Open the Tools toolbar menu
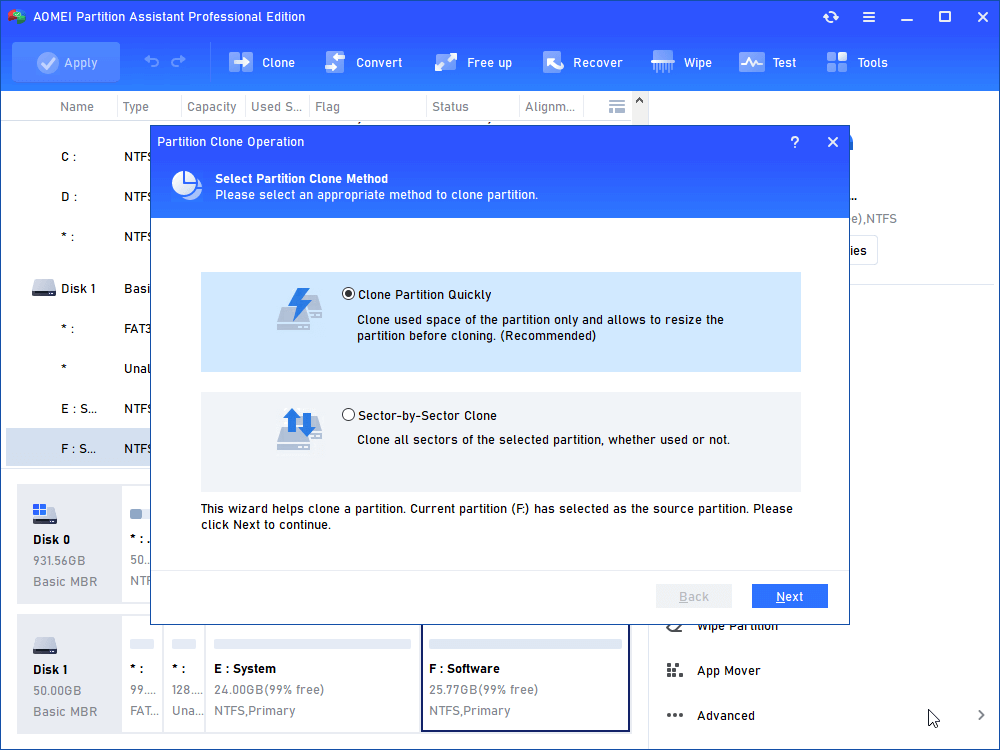The image size is (1000, 750). coord(857,62)
